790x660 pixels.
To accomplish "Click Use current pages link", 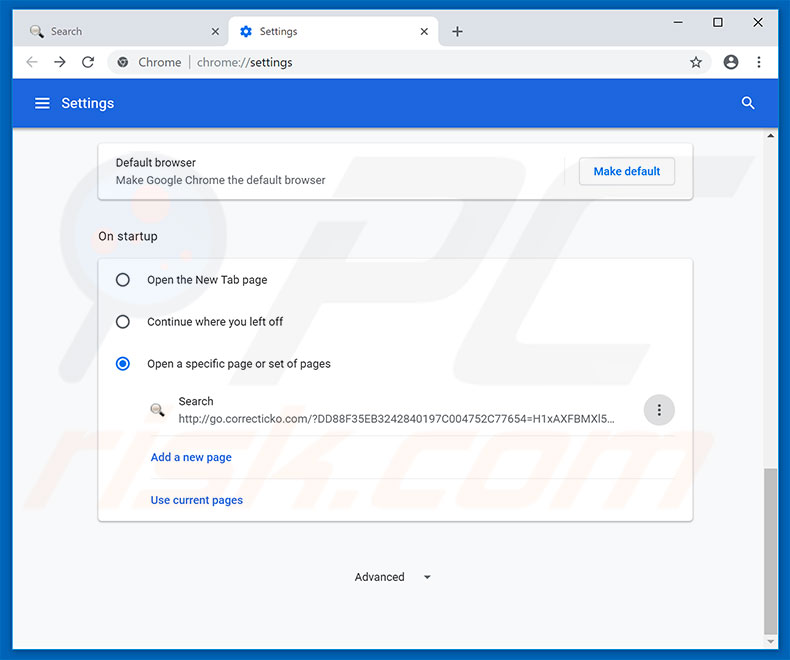I will pyautogui.click(x=196, y=500).
